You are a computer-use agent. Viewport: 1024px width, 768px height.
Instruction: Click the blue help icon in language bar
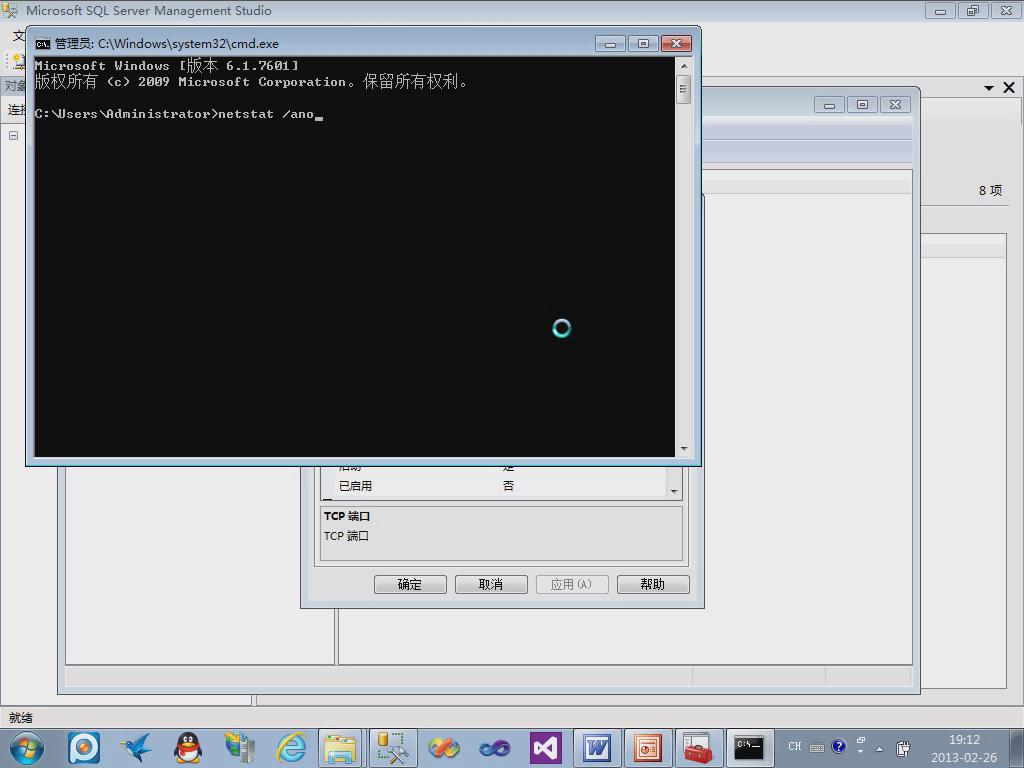click(x=839, y=746)
